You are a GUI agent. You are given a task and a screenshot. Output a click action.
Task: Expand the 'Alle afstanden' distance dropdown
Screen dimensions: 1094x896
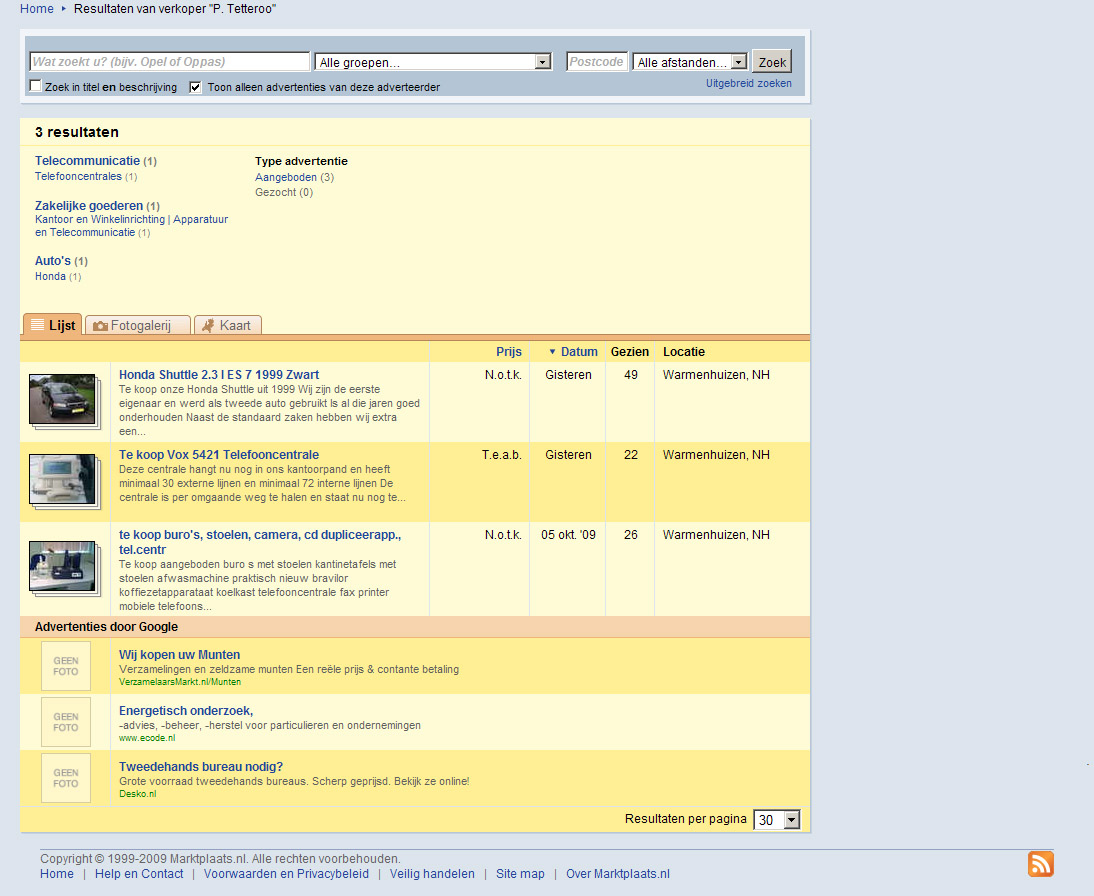coord(690,62)
